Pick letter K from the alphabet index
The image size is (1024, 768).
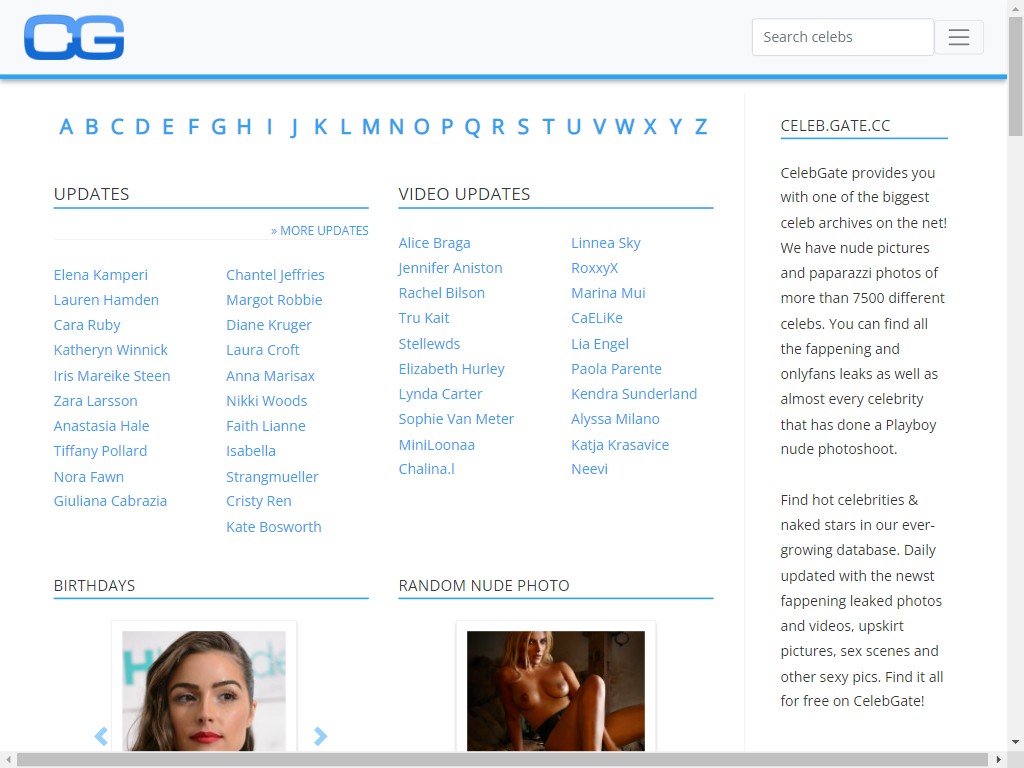click(320, 127)
